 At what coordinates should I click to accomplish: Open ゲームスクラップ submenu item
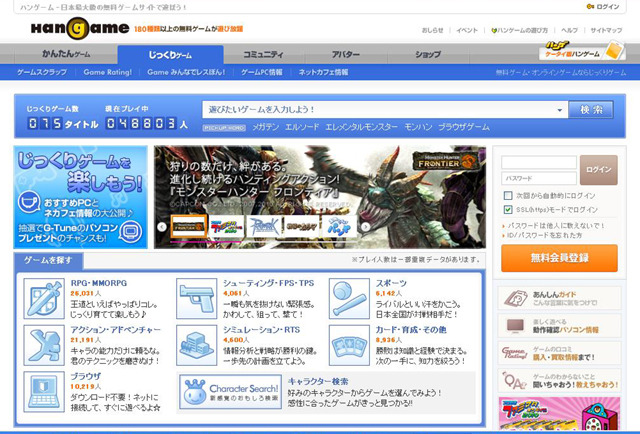point(42,72)
